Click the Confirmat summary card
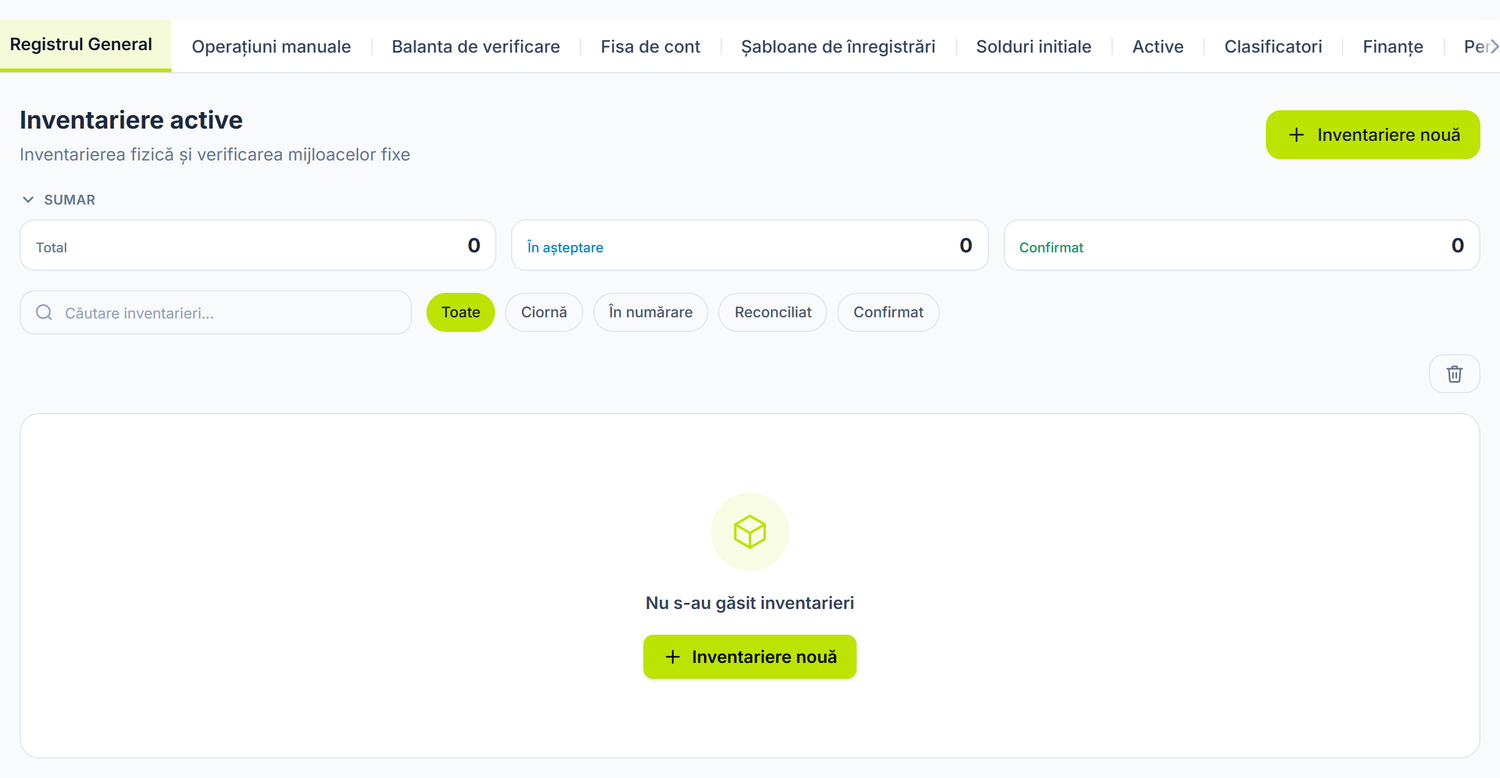This screenshot has height=778, width=1500. pos(1242,245)
